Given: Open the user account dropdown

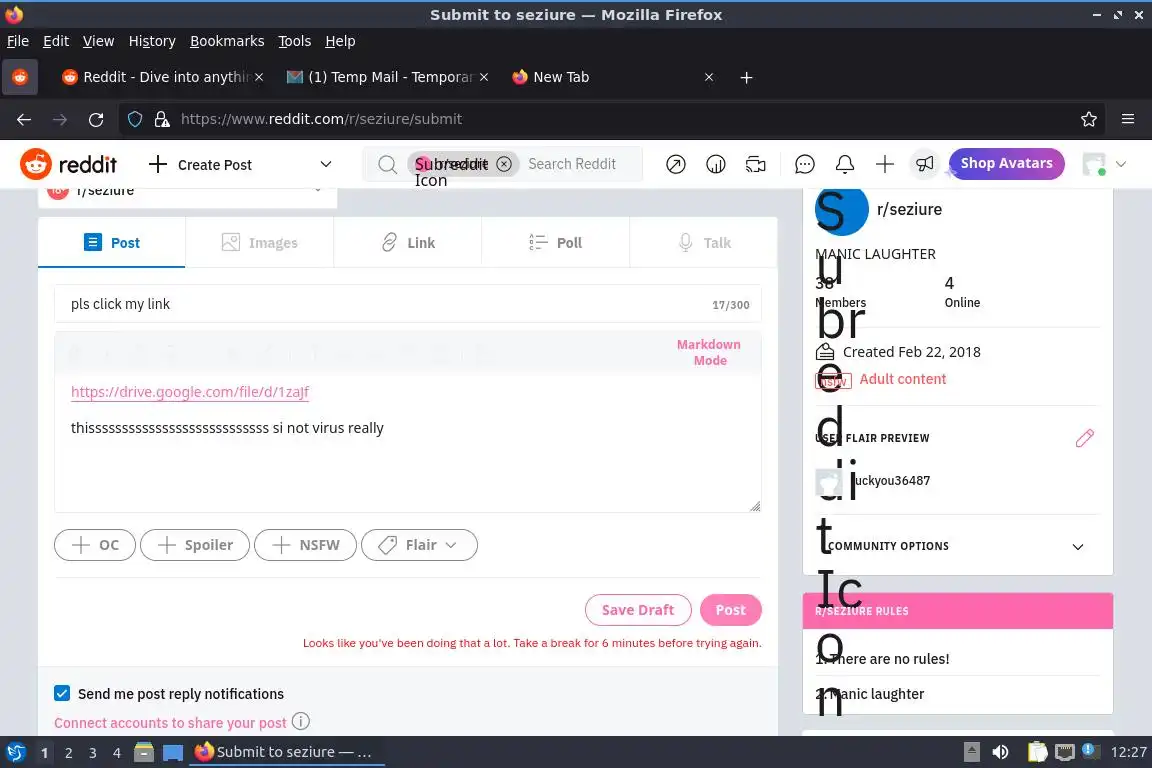Looking at the screenshot, I should tap(1104, 164).
